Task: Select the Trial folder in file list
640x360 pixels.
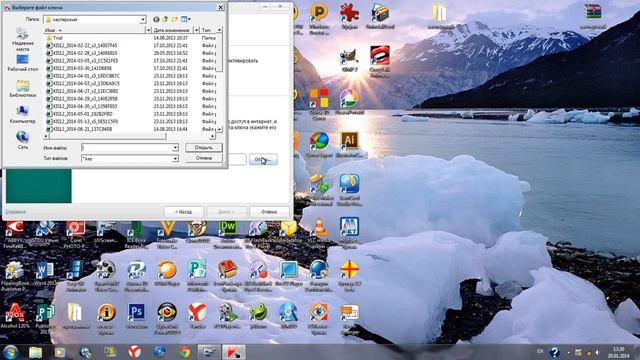Action: 57,38
